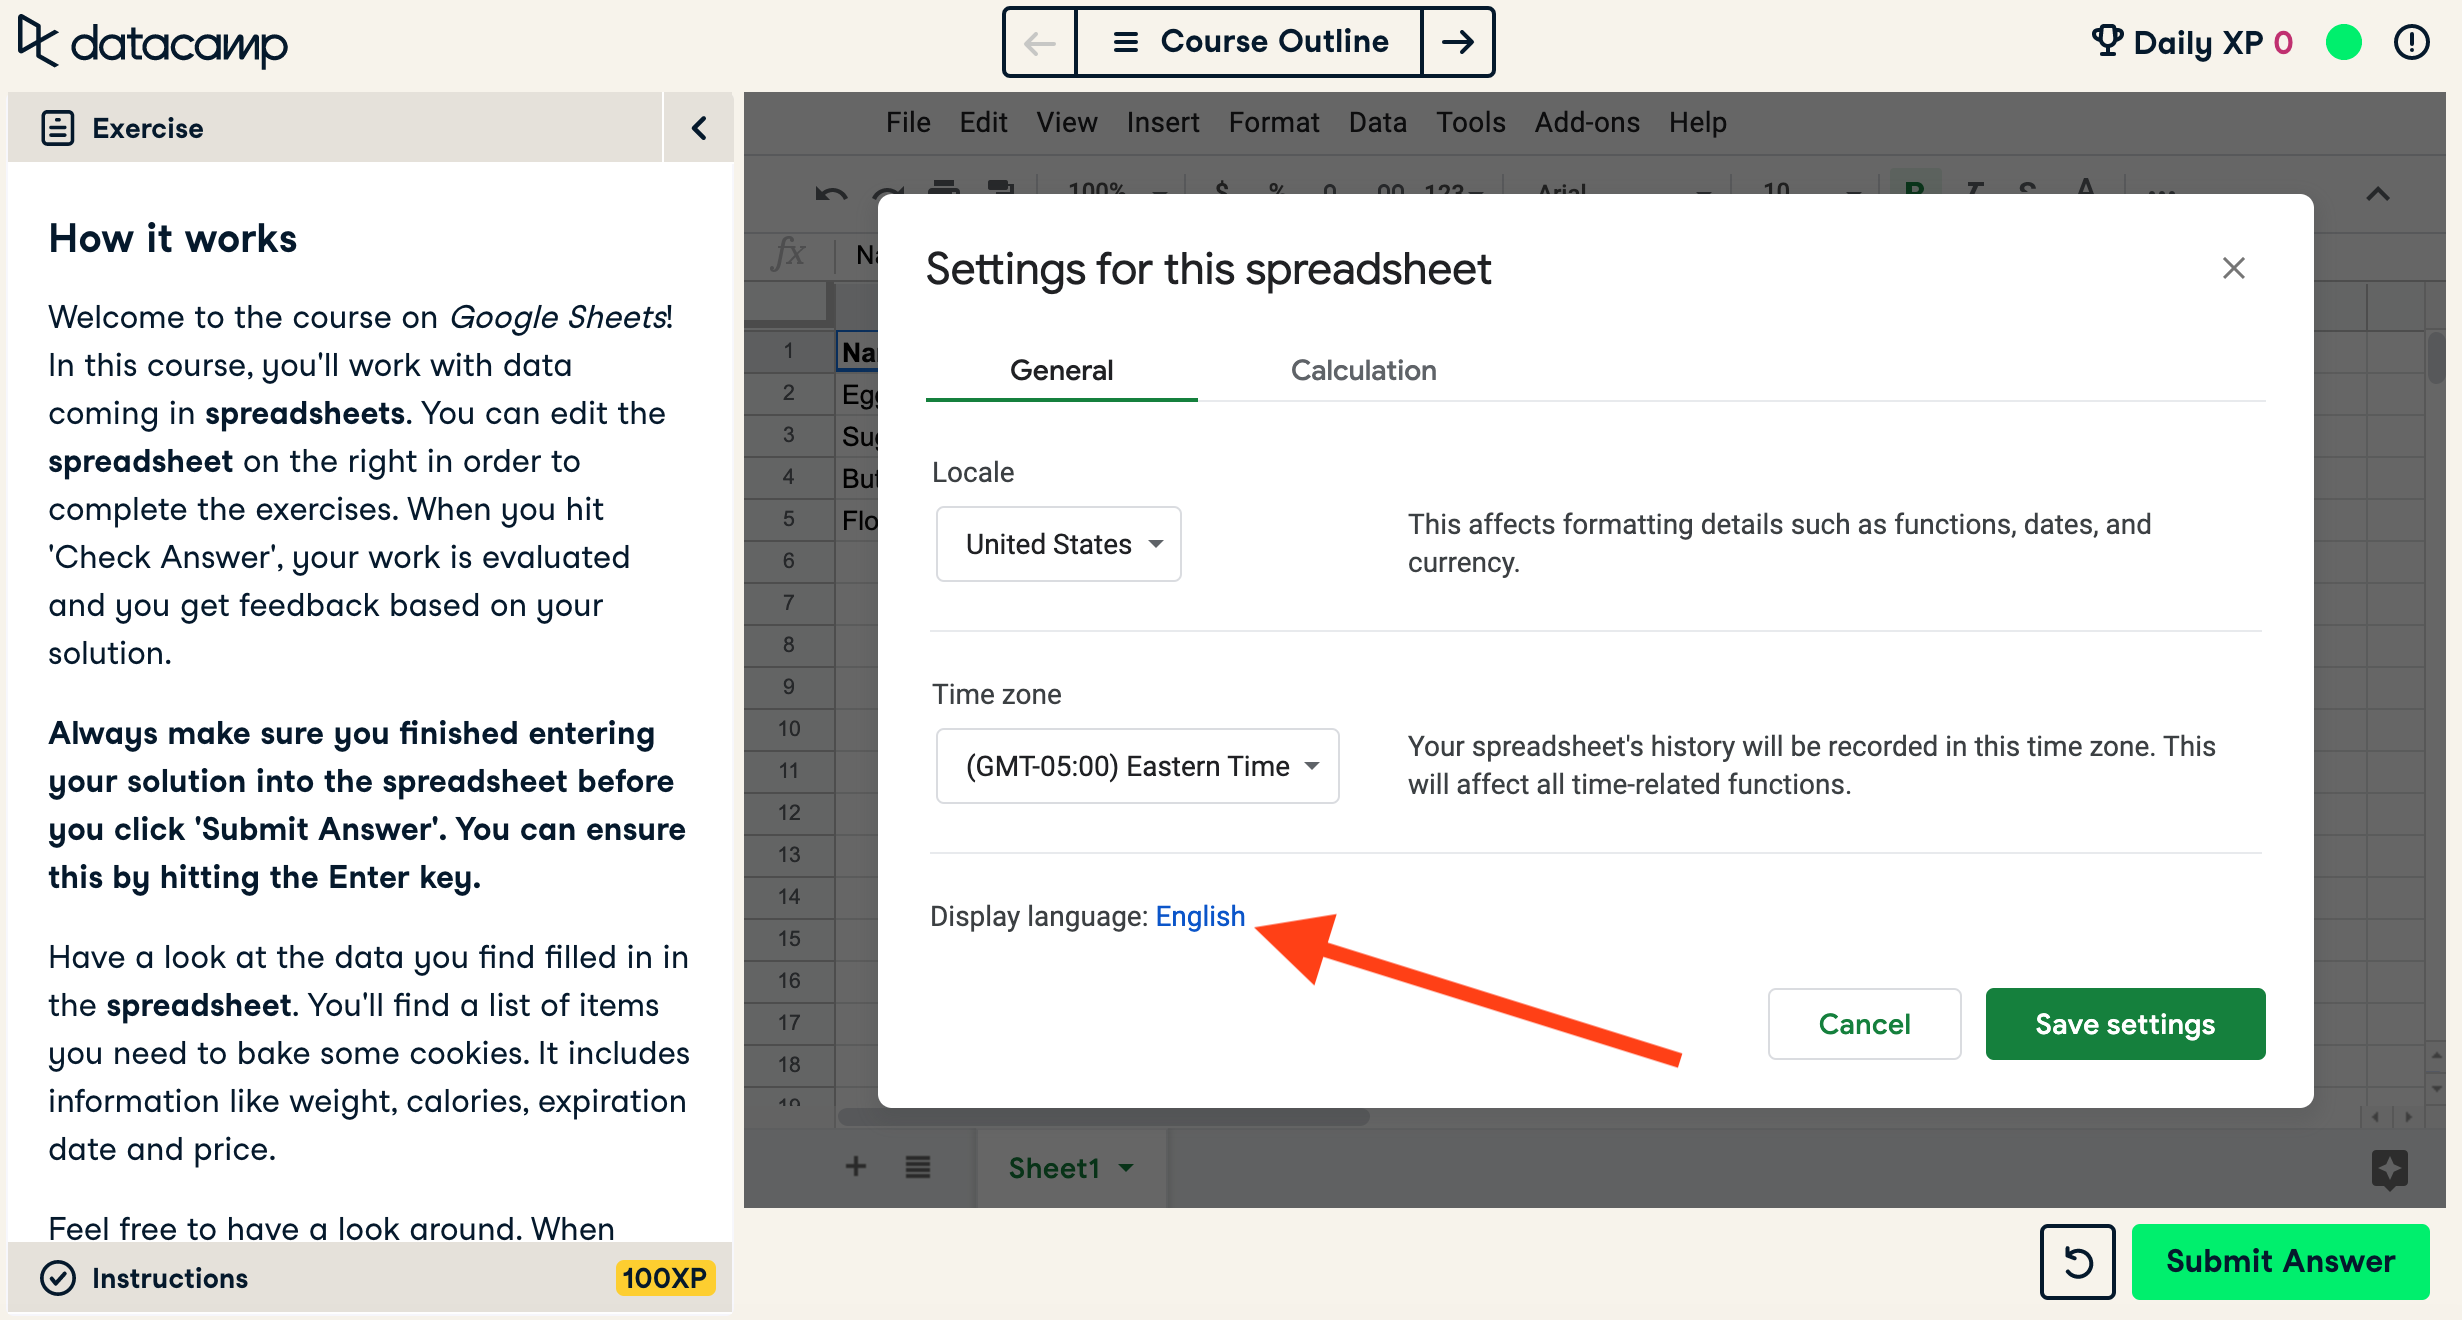Screen dimensions: 2462x1320
Task: Open the Course Outline menu
Action: (x=1249, y=42)
